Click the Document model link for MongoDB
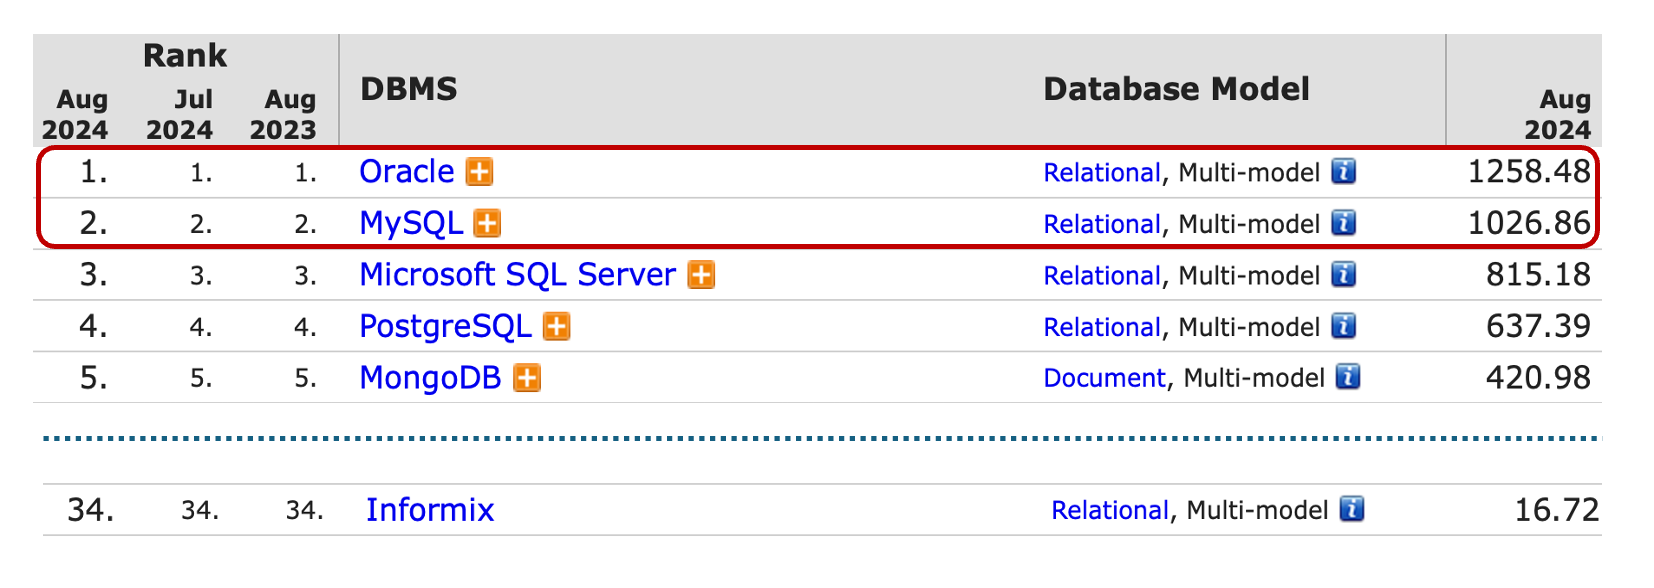The image size is (1654, 588). (x=1104, y=378)
